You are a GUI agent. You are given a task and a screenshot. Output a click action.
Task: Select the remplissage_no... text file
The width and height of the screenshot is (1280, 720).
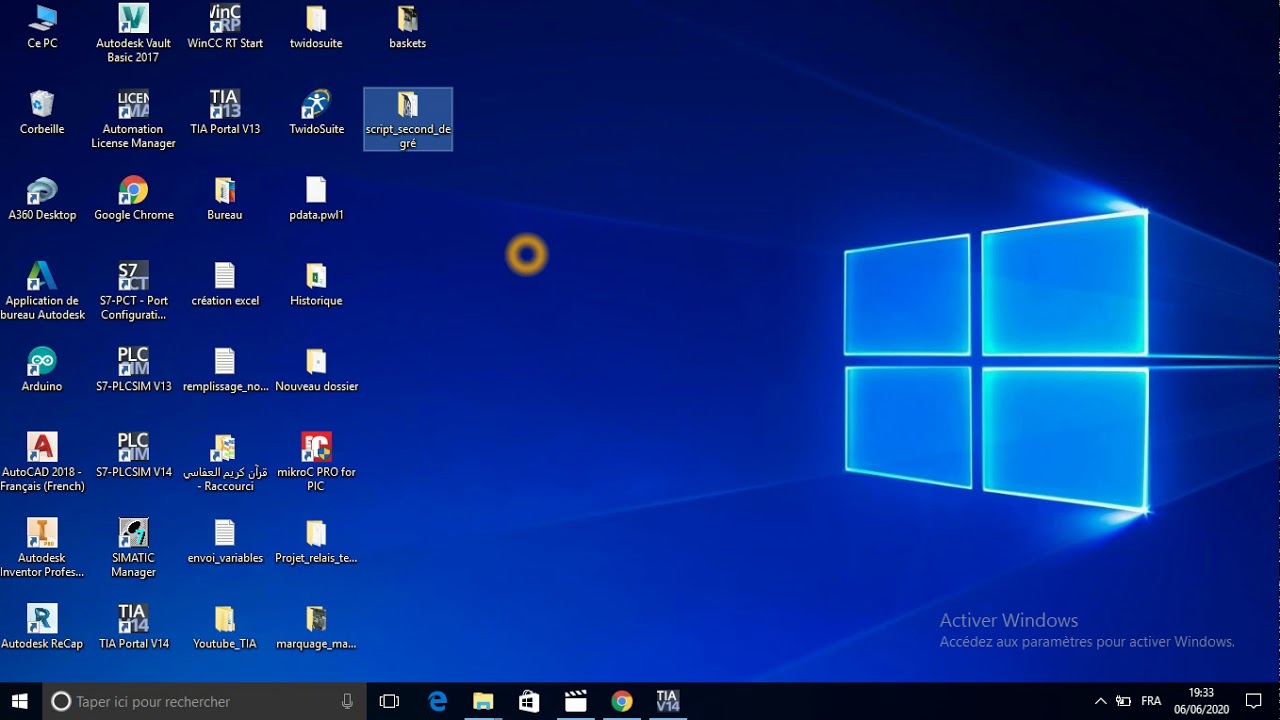225,371
